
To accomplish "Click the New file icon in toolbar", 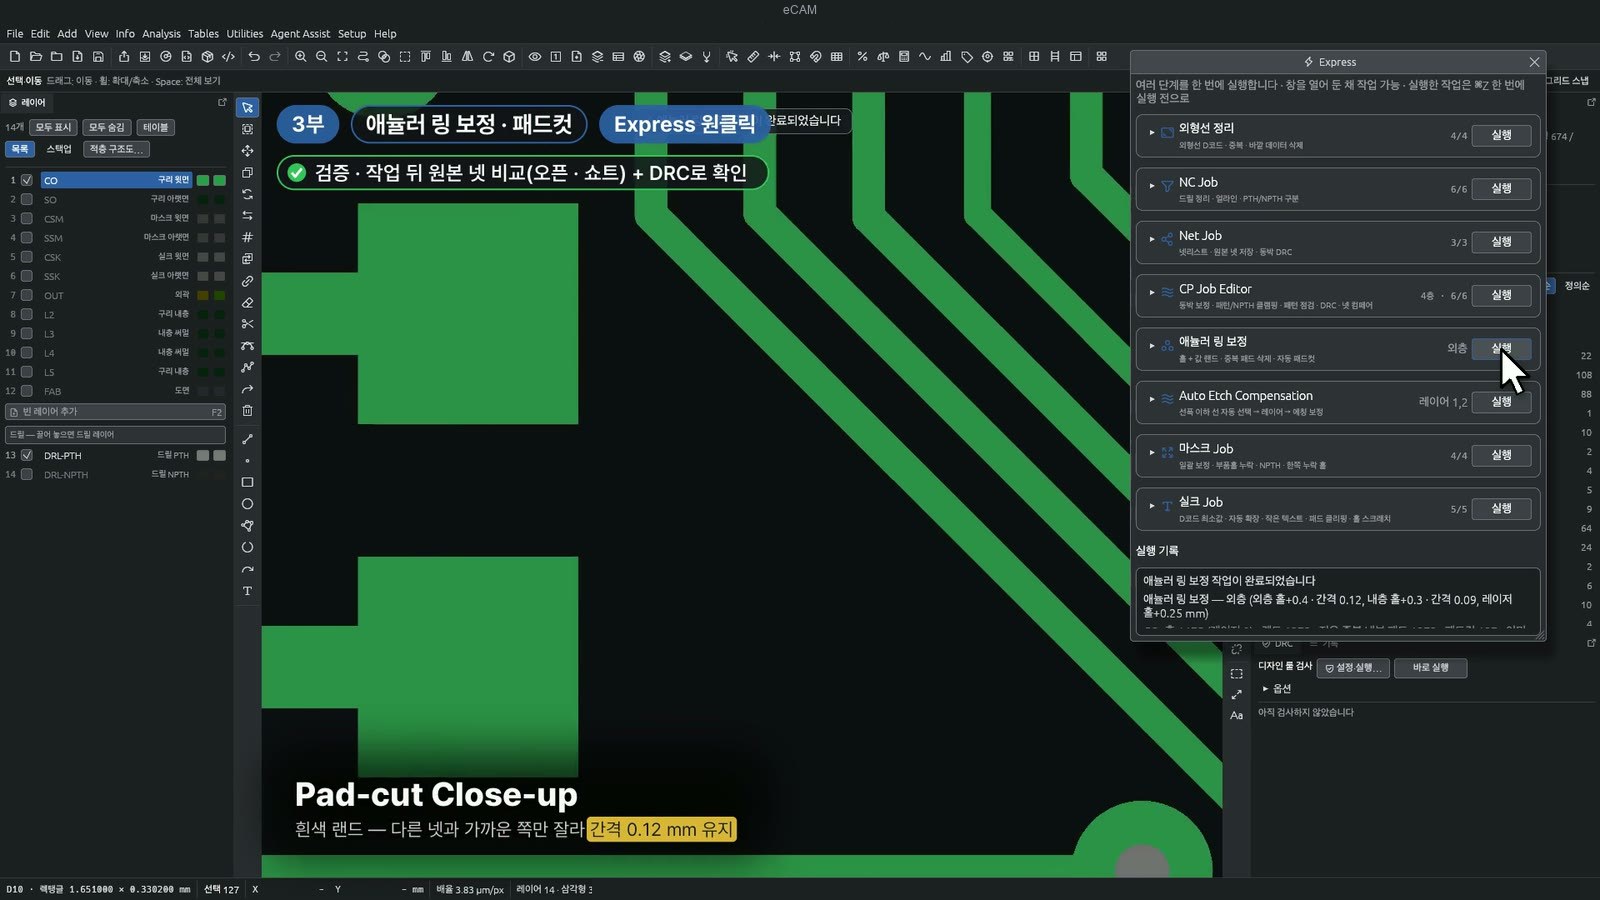I will (x=15, y=57).
